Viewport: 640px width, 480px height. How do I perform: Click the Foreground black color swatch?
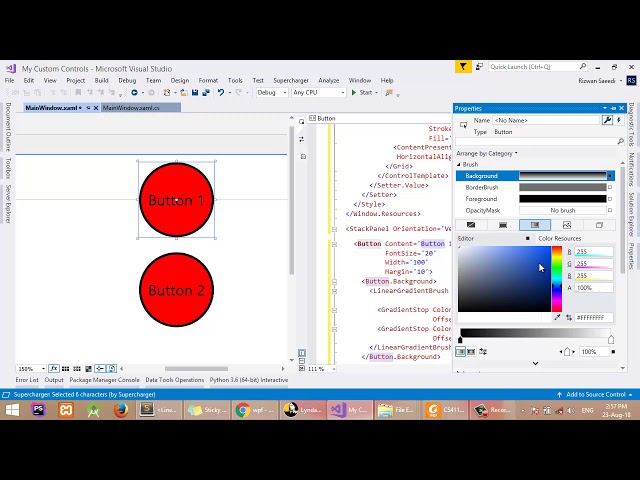click(562, 199)
